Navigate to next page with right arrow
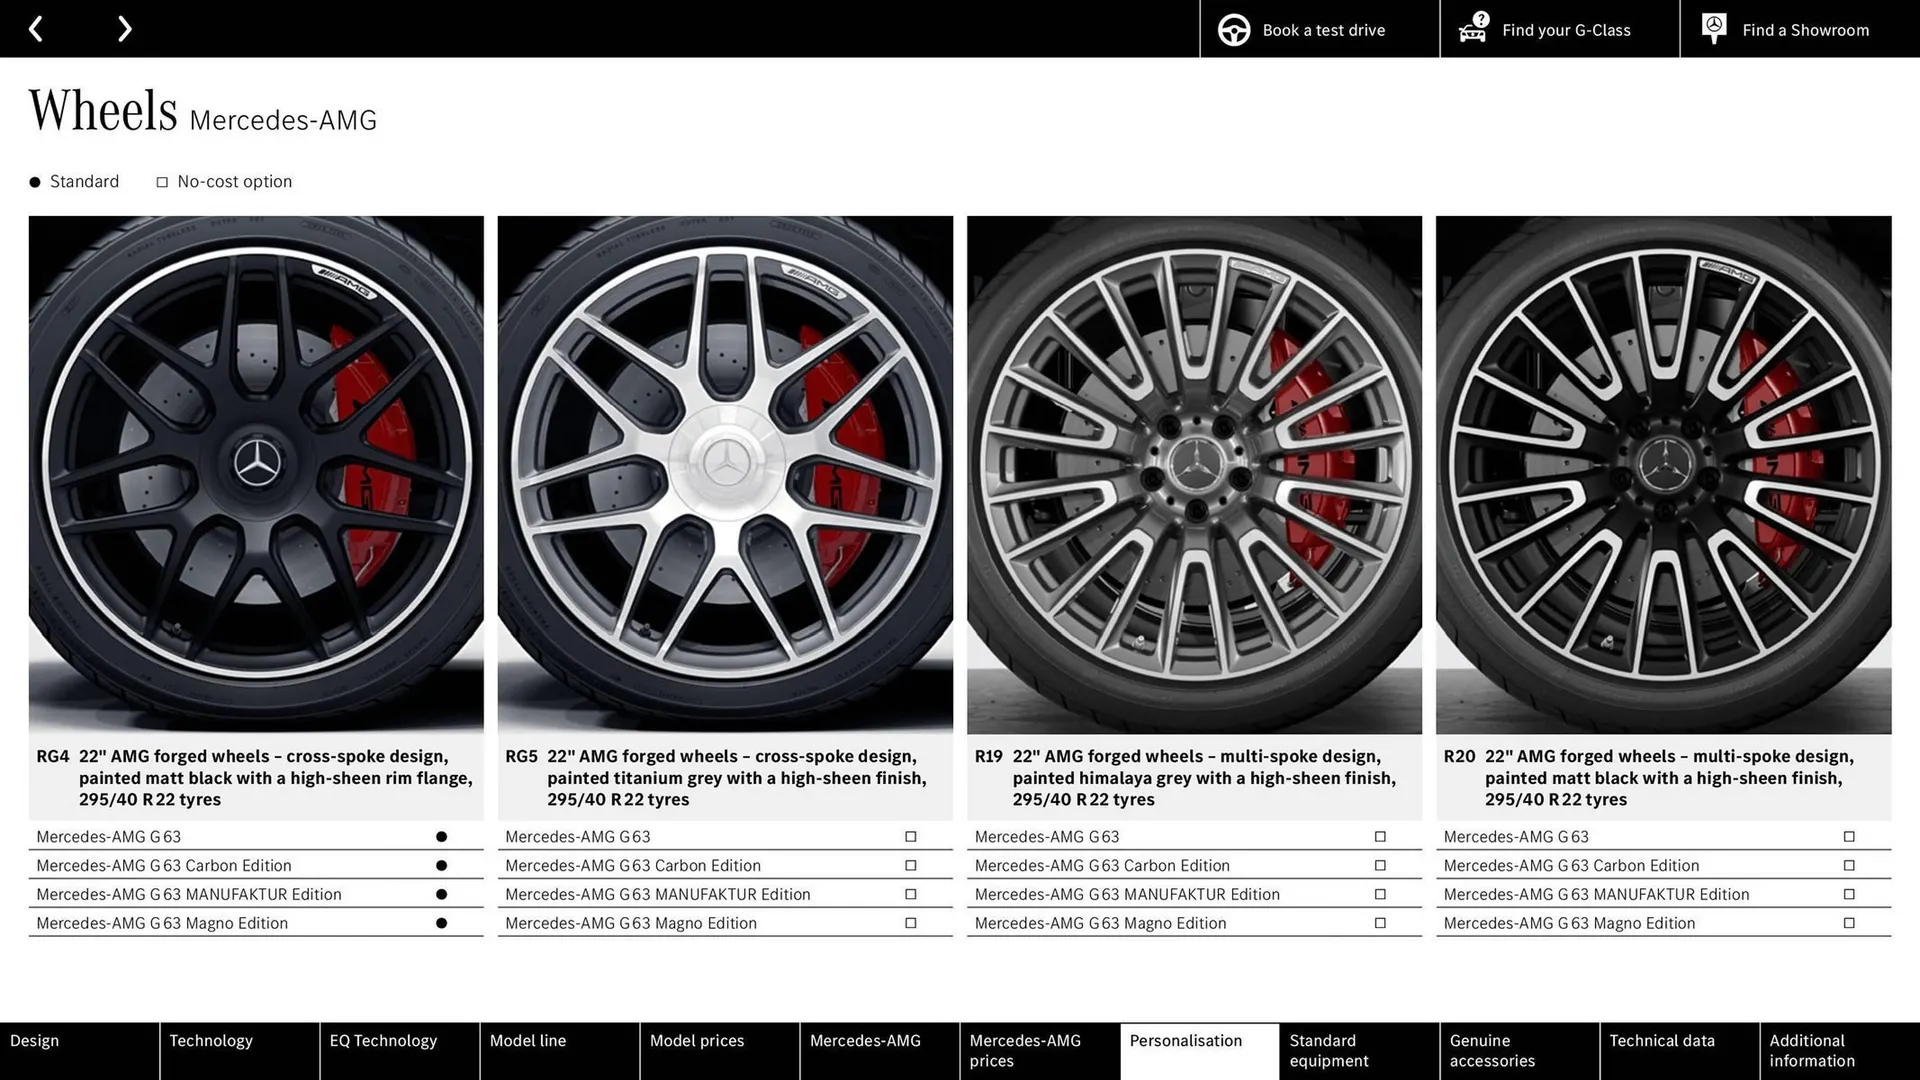1920x1080 pixels. click(x=124, y=28)
